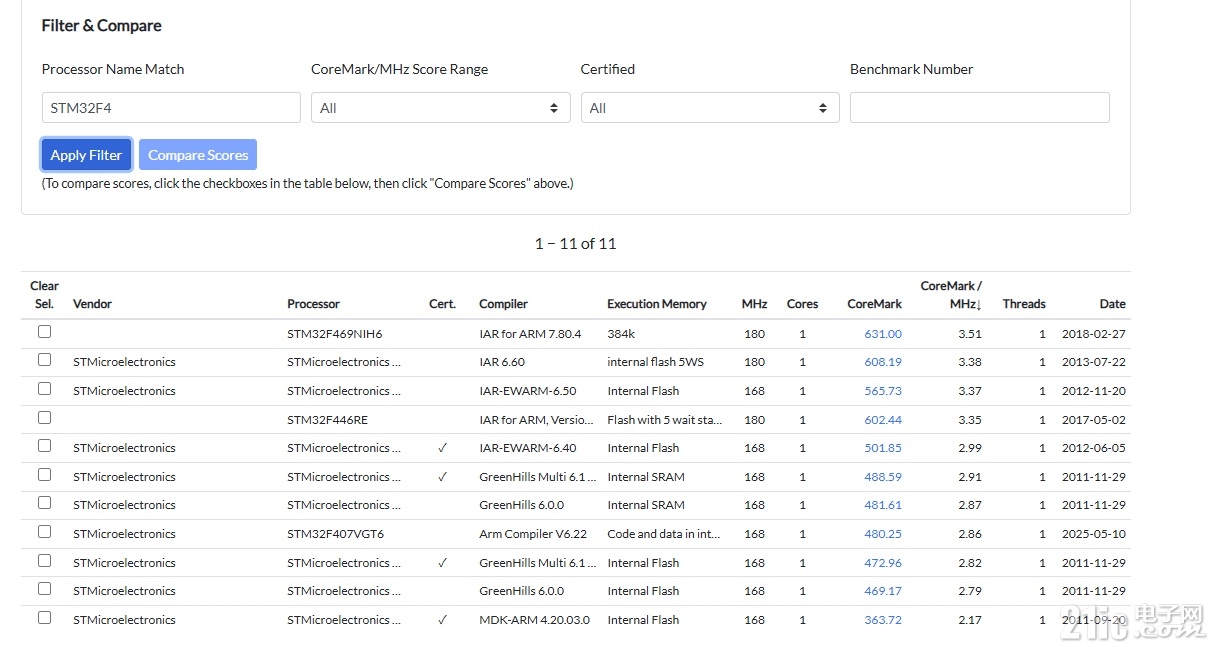Sort by the Compiler column header

point(503,304)
